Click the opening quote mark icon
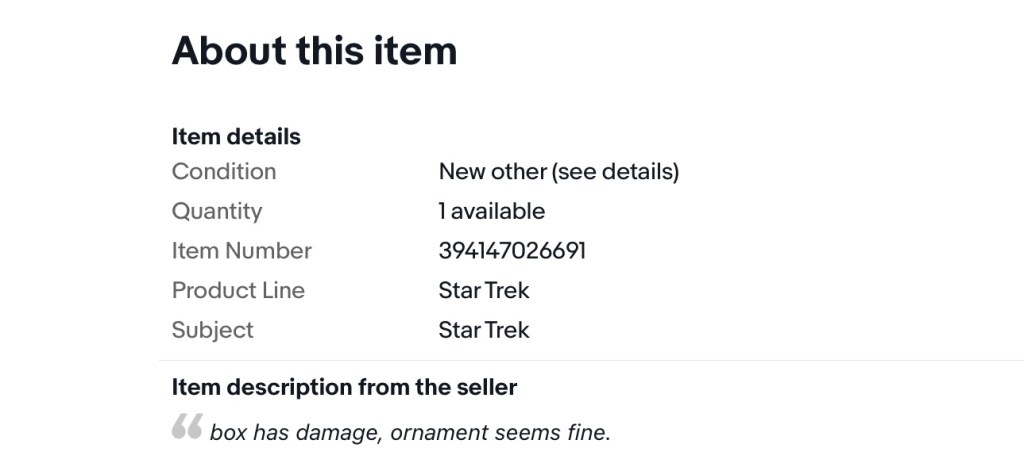Screen dimensions: 1024x463 click(187, 427)
